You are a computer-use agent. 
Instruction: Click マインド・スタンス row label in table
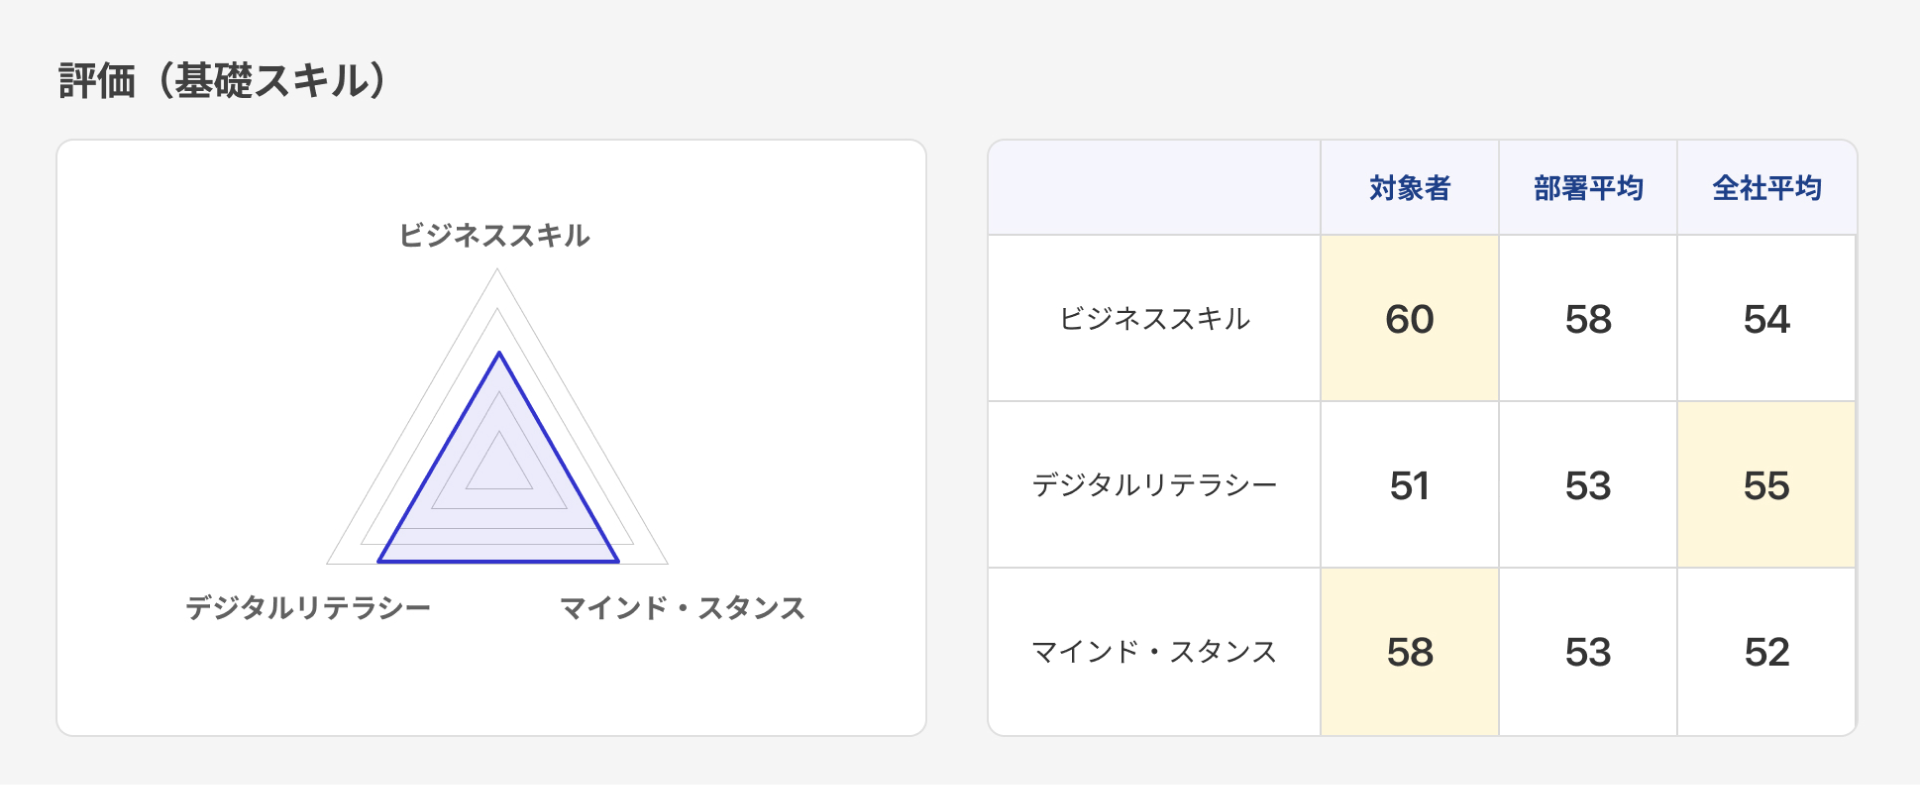point(1154,652)
